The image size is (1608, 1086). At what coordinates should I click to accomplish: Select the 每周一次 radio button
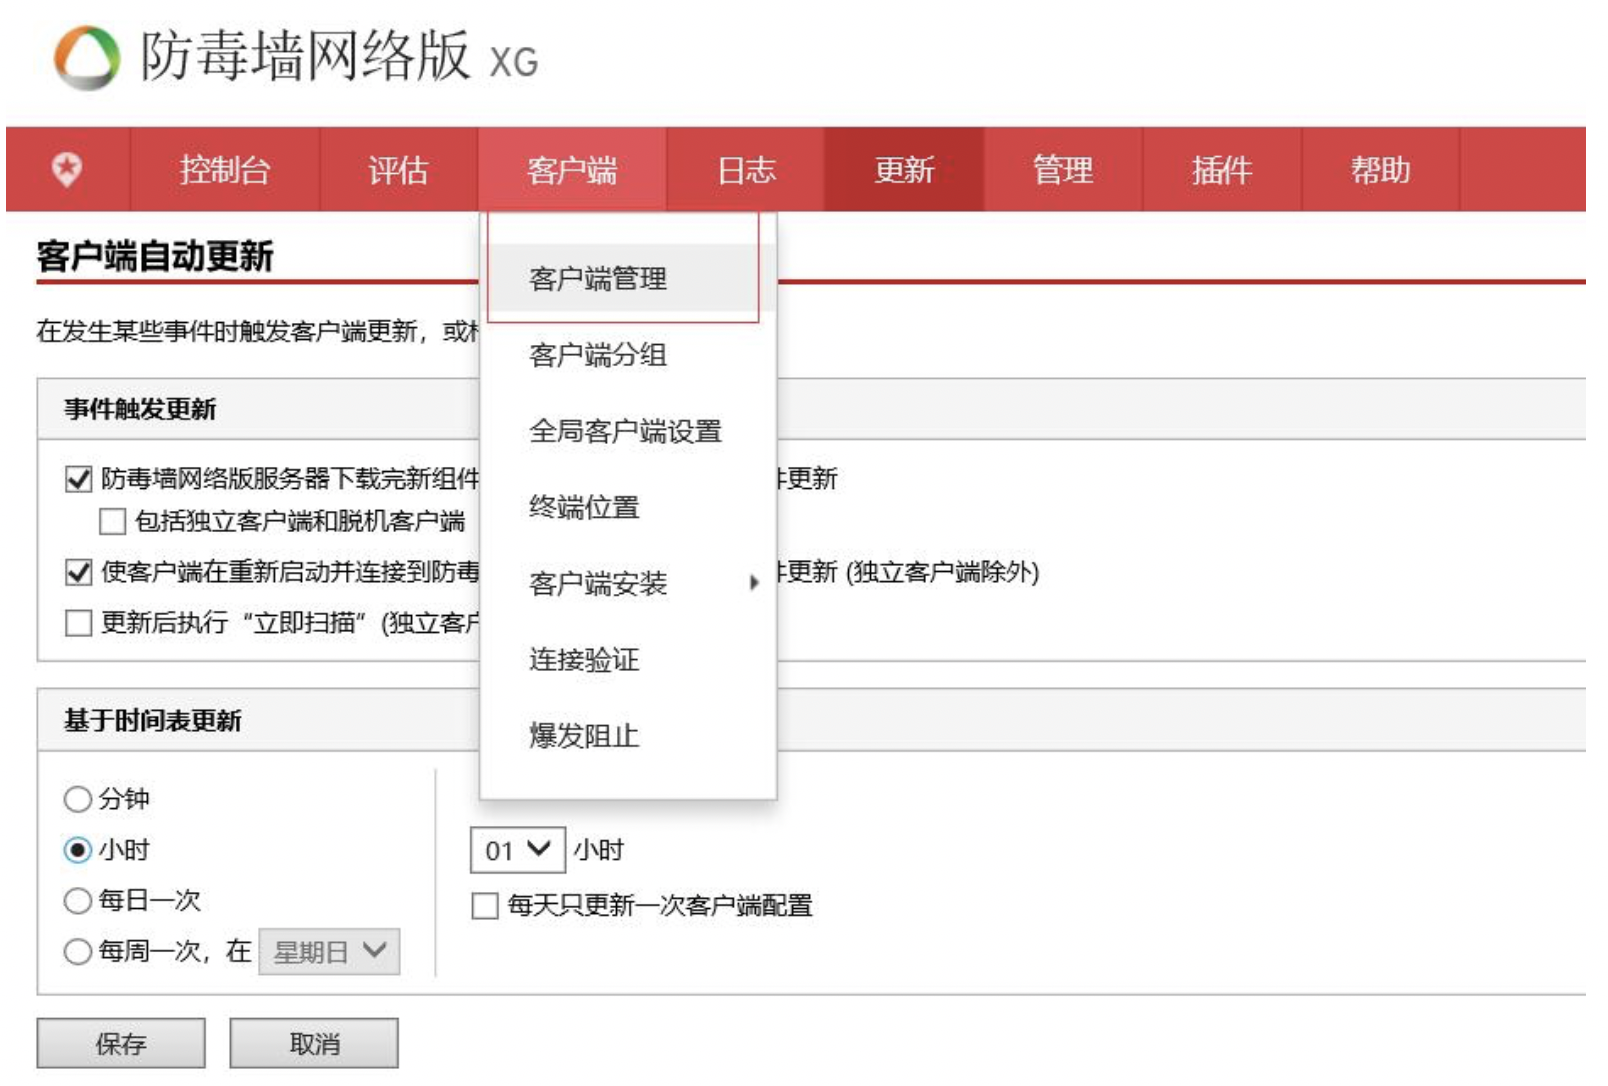point(78,952)
